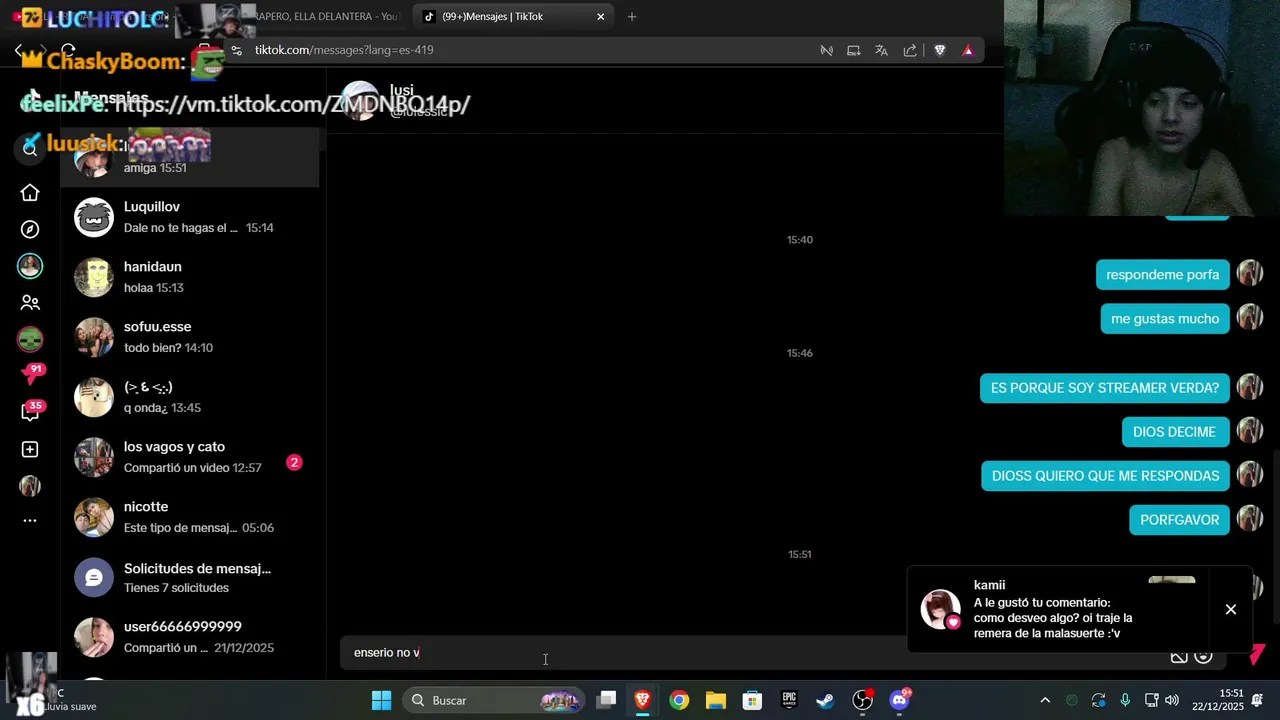Go to TikTok Home via house icon
The image size is (1280, 720).
(30, 193)
